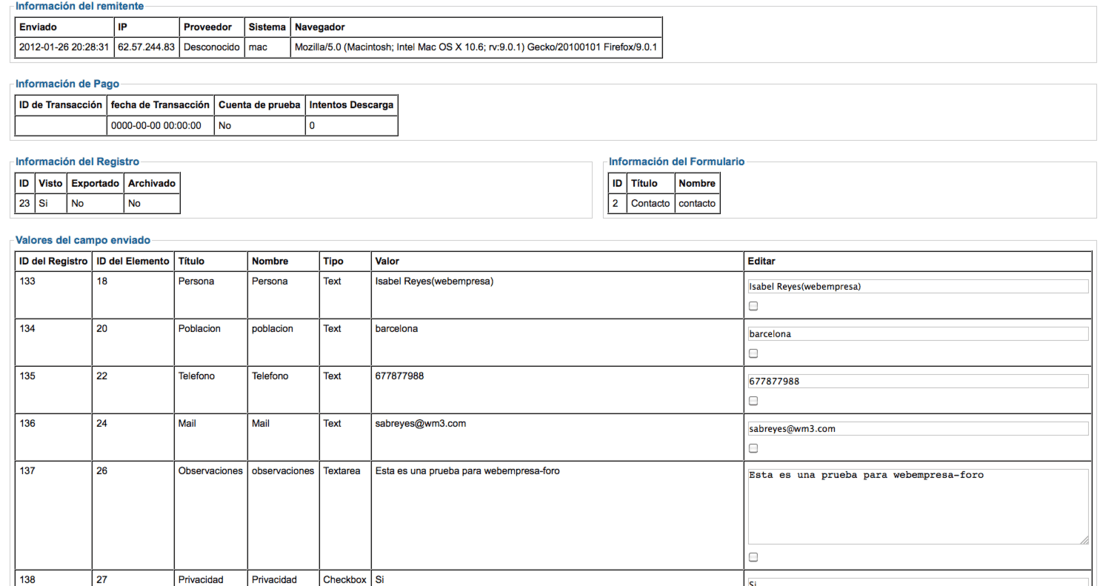Click the ID del Registro cell 137

[x=27, y=471]
